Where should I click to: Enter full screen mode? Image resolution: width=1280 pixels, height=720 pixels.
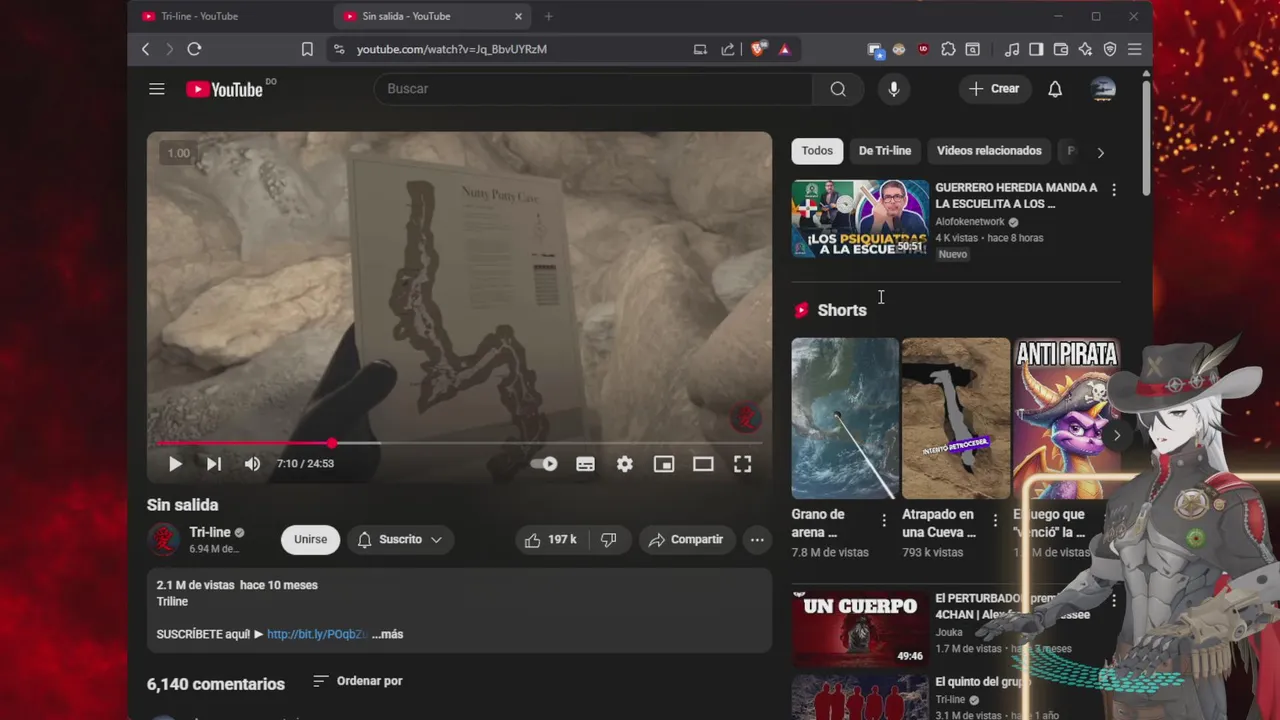coord(742,464)
